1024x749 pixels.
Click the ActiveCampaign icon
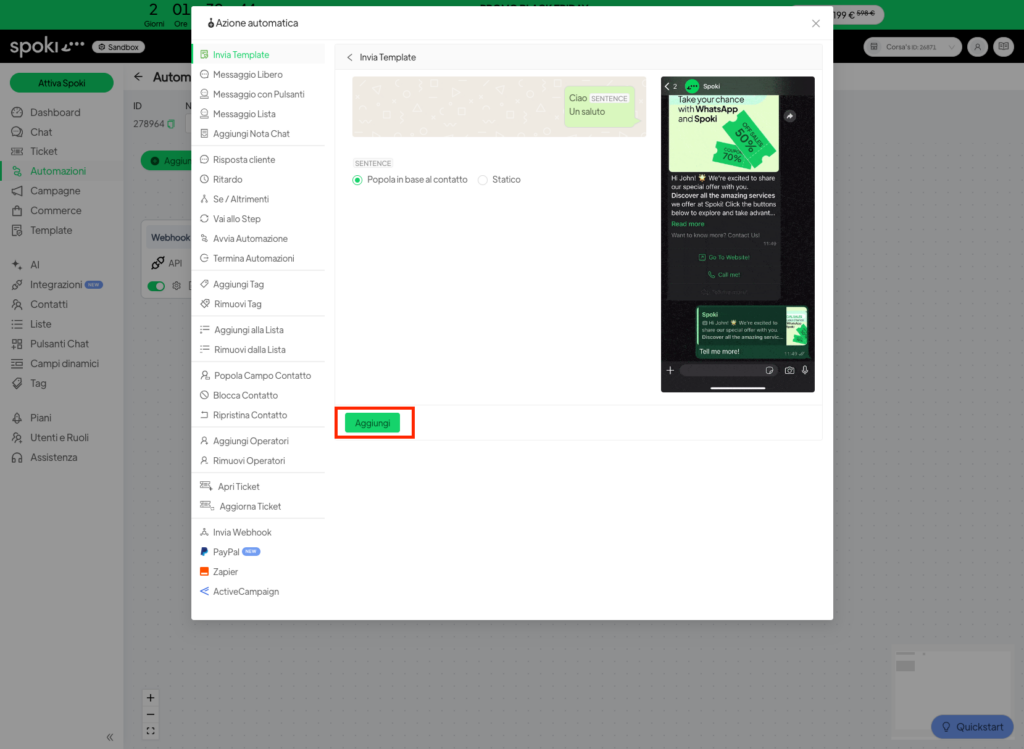pos(204,592)
